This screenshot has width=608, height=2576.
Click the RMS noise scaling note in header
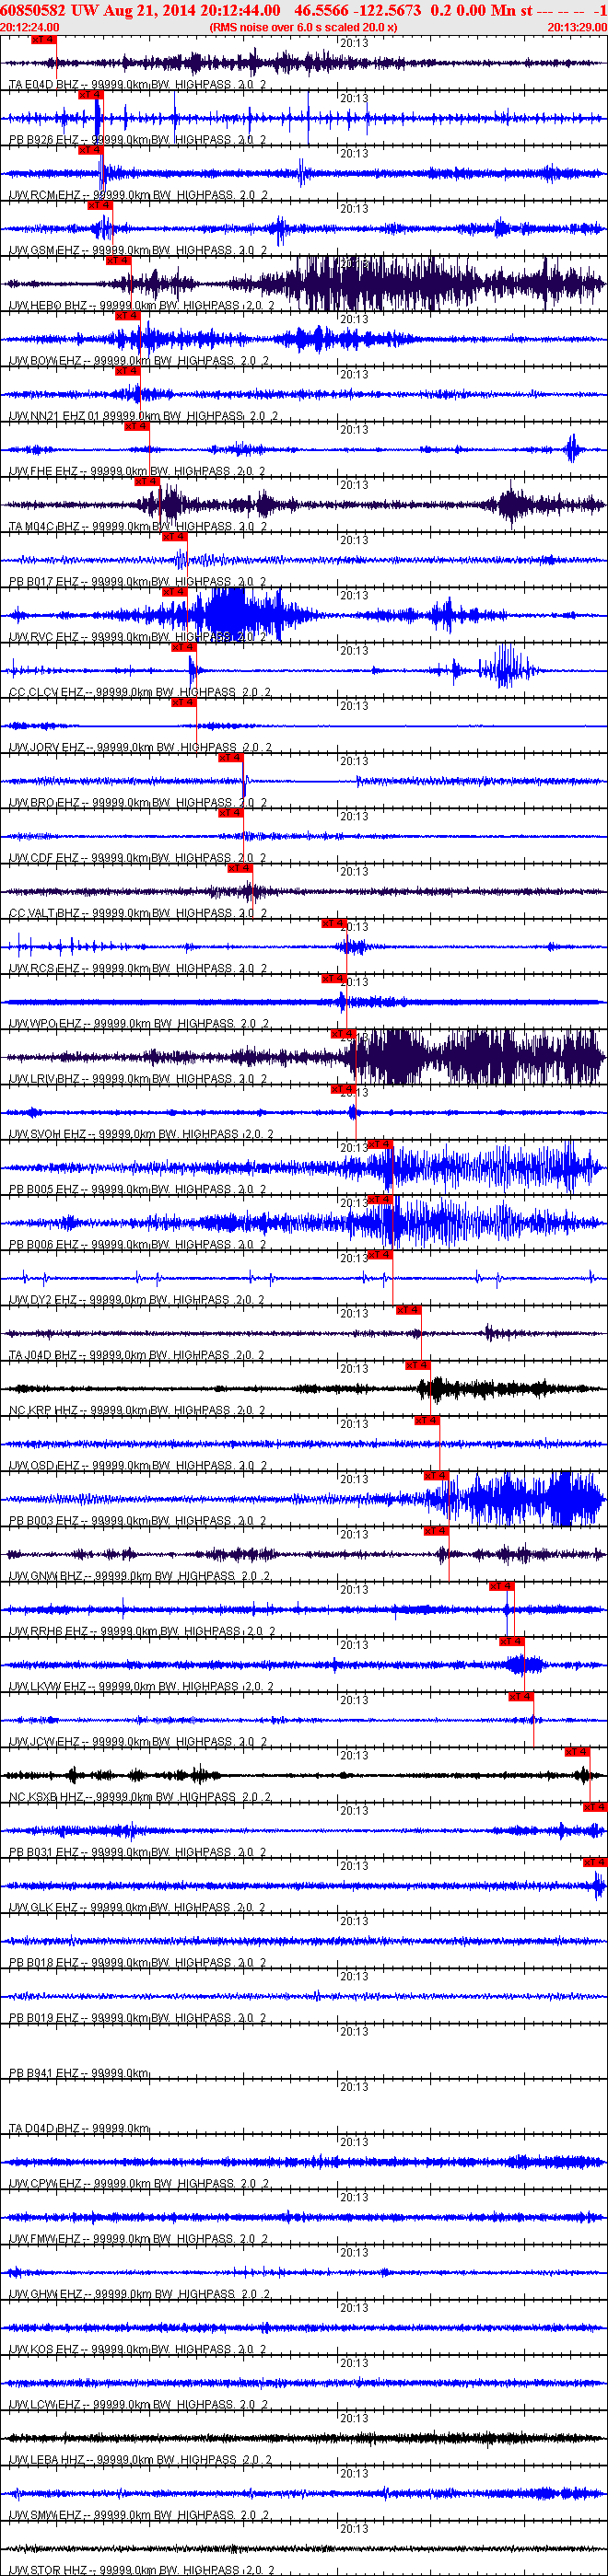[303, 27]
